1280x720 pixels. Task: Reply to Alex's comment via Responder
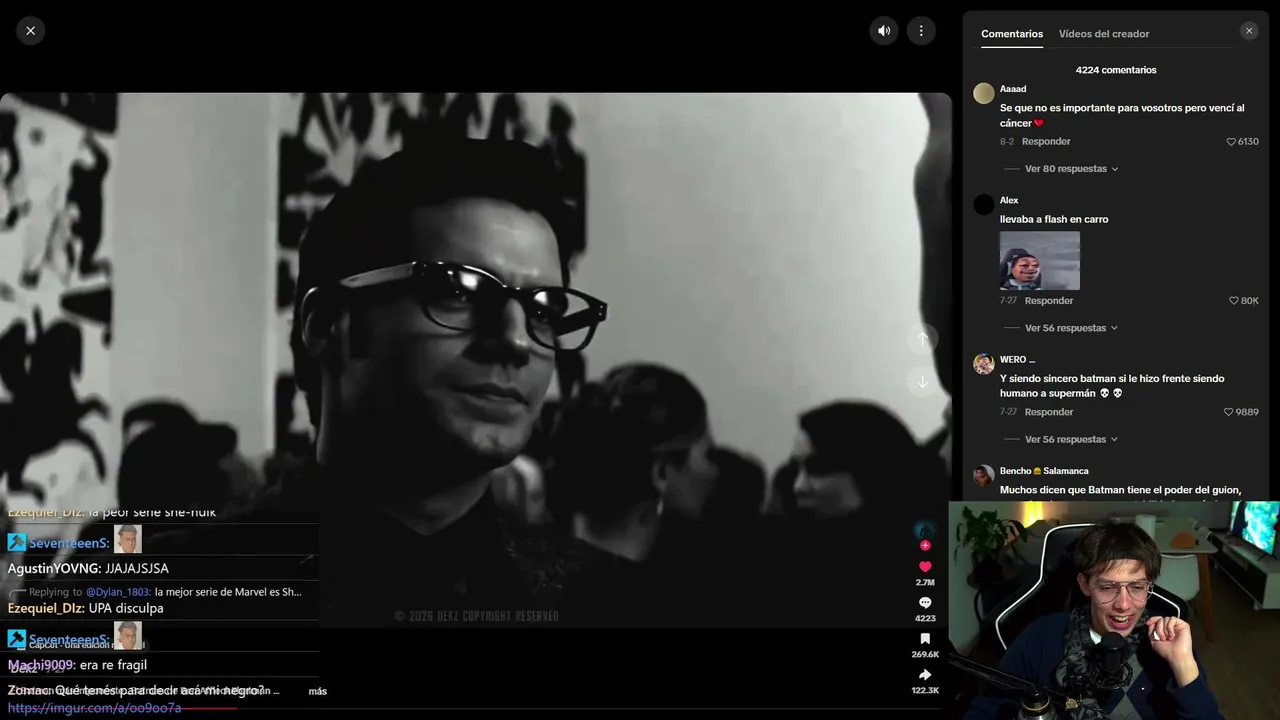[x=1049, y=301]
